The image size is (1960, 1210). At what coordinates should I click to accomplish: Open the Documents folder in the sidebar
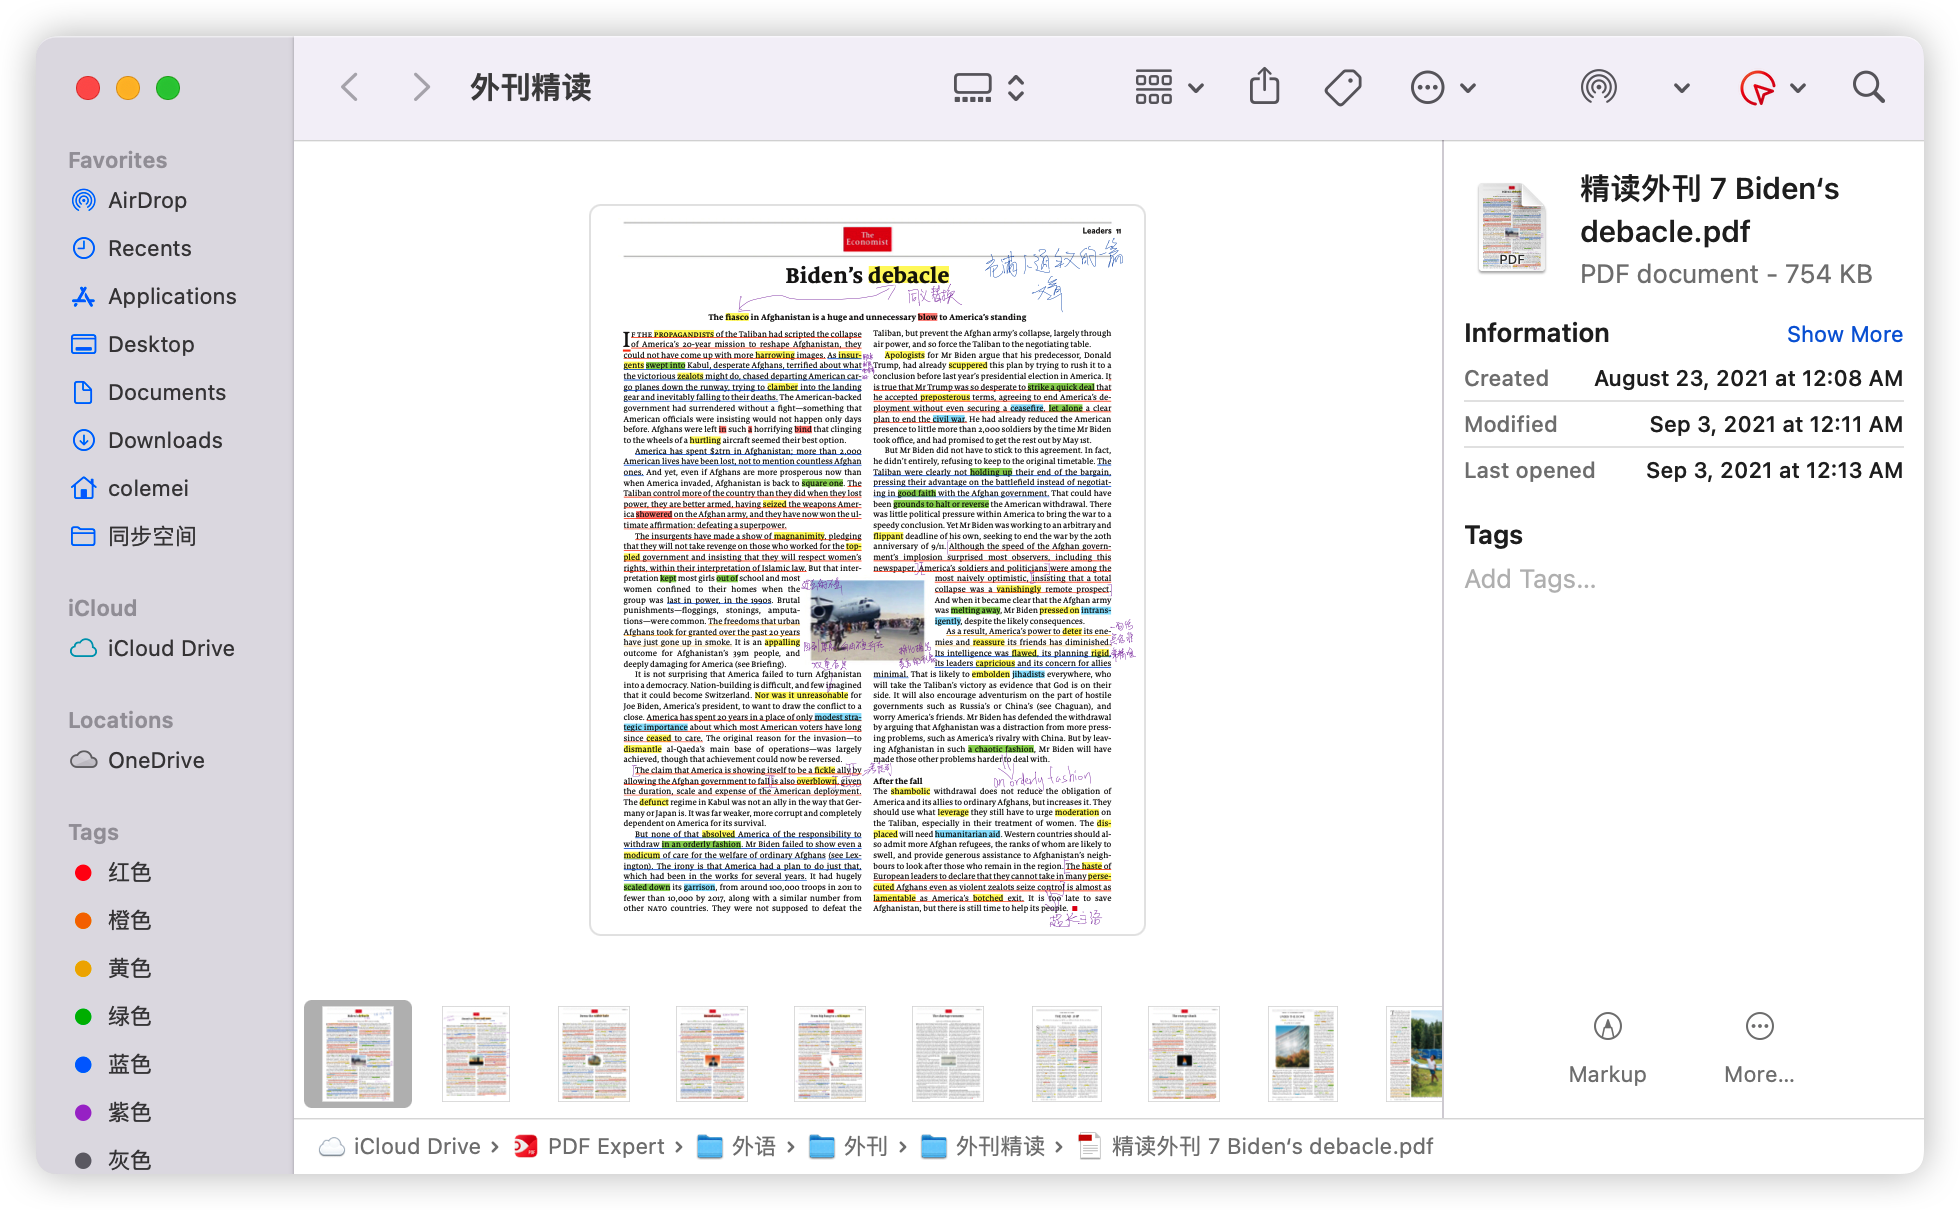(x=167, y=392)
